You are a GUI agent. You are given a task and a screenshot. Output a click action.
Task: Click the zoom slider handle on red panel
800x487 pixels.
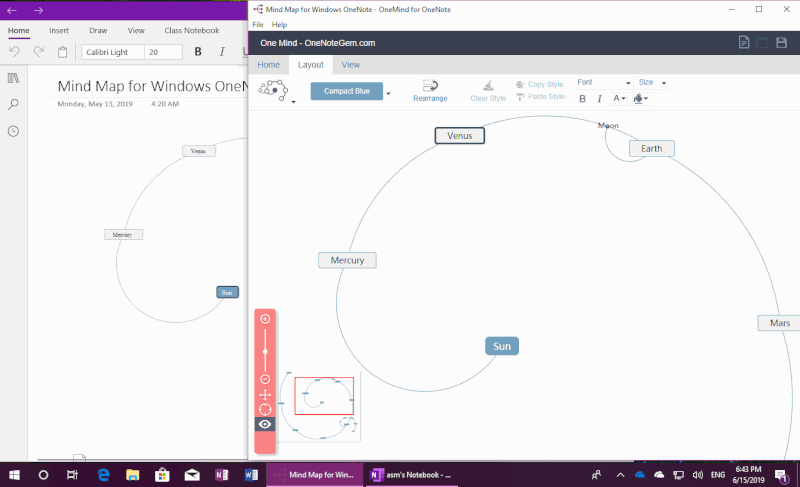pyautogui.click(x=265, y=351)
